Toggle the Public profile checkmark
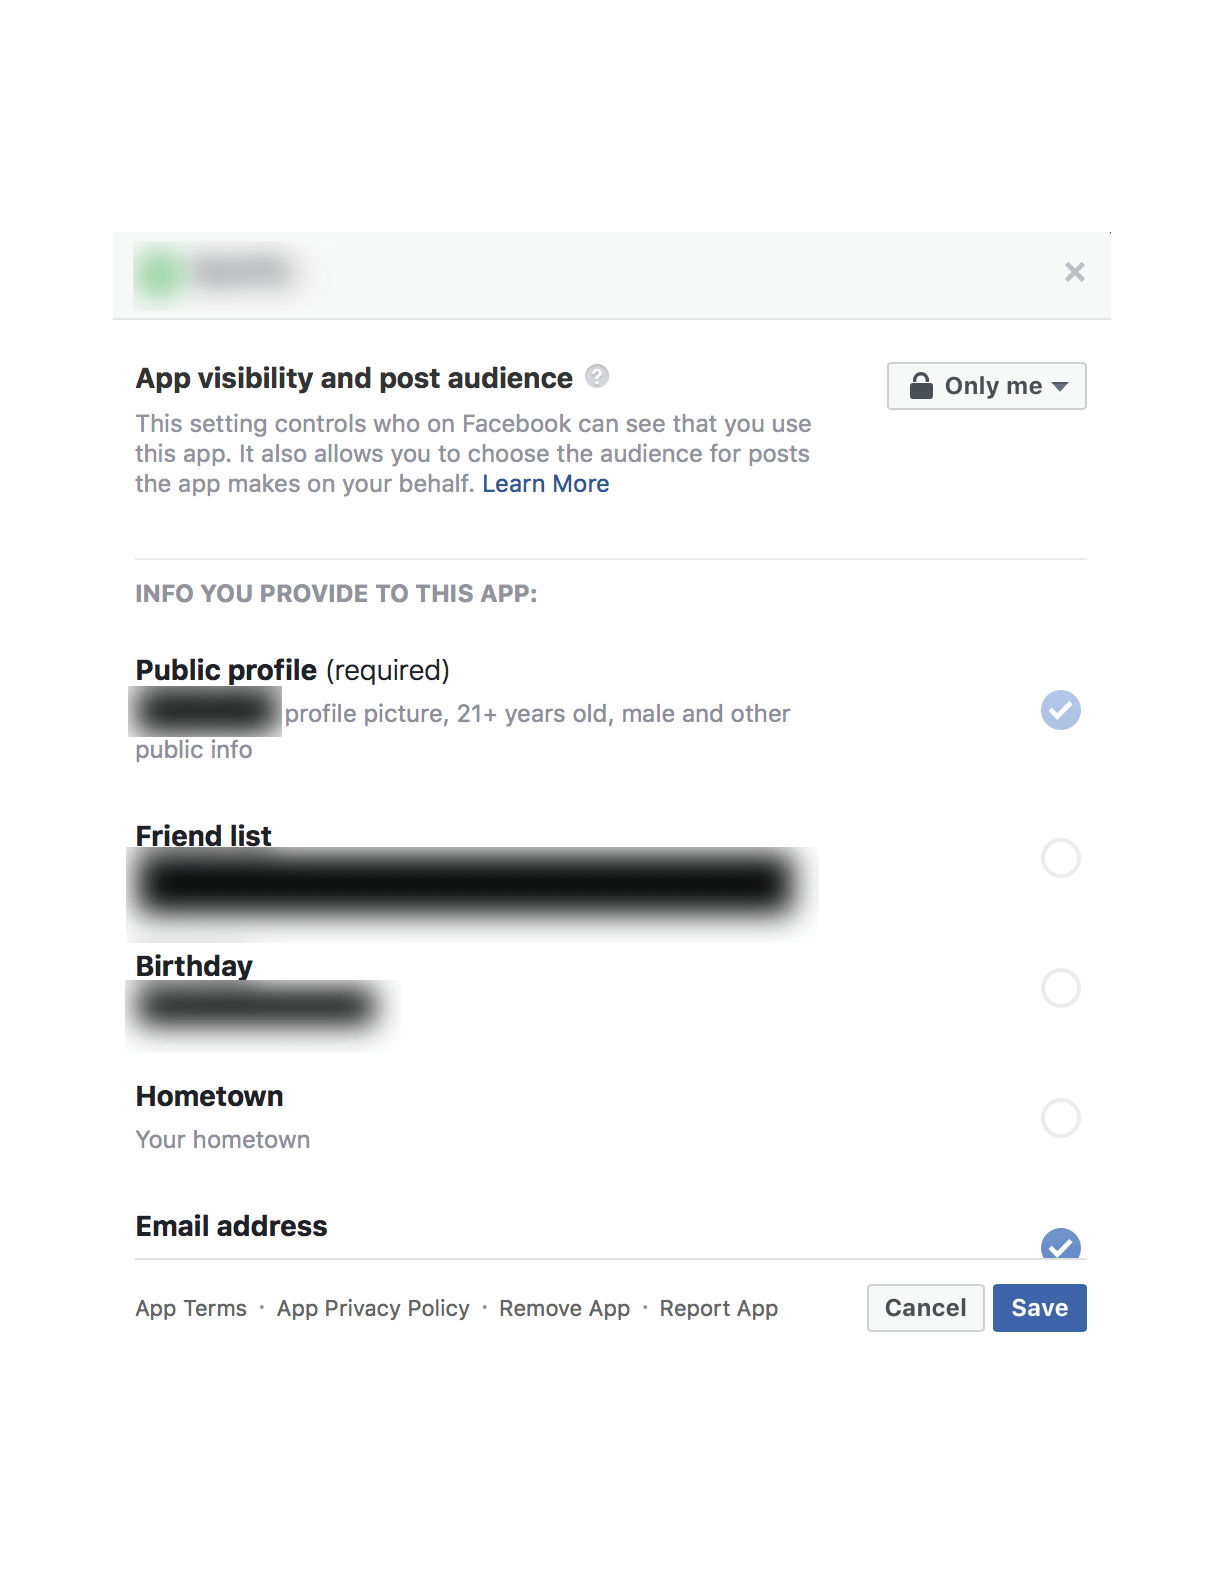This screenshot has height=1584, width=1224. coord(1060,710)
